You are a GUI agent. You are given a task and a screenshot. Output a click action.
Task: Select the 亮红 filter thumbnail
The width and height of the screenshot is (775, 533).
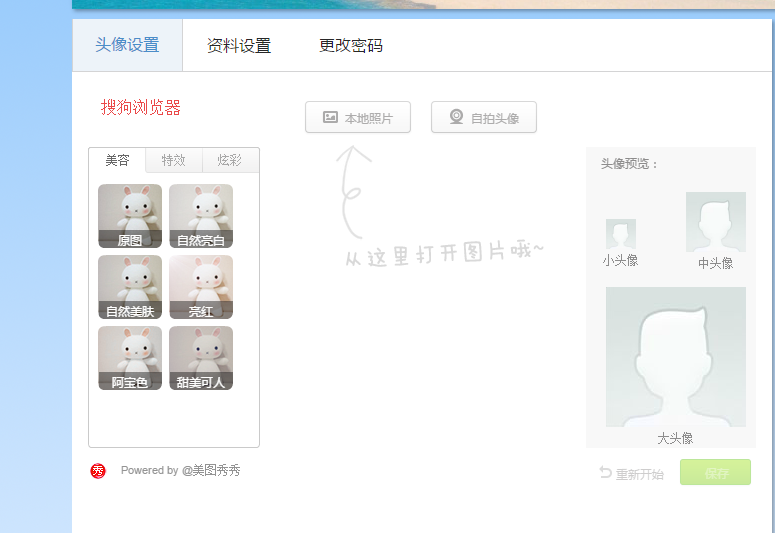pyautogui.click(x=201, y=287)
